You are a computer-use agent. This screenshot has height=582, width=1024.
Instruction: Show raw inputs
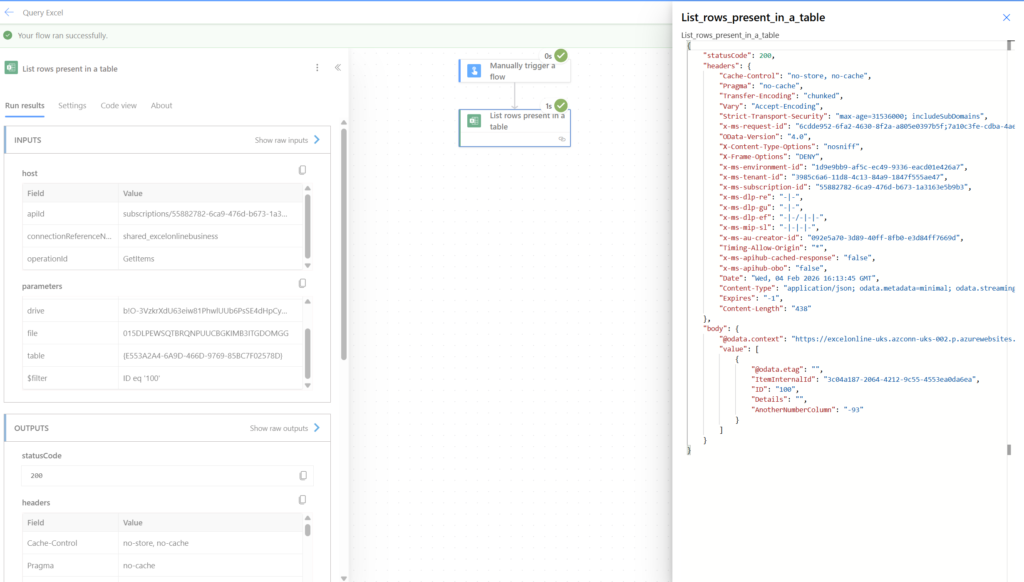click(281, 140)
